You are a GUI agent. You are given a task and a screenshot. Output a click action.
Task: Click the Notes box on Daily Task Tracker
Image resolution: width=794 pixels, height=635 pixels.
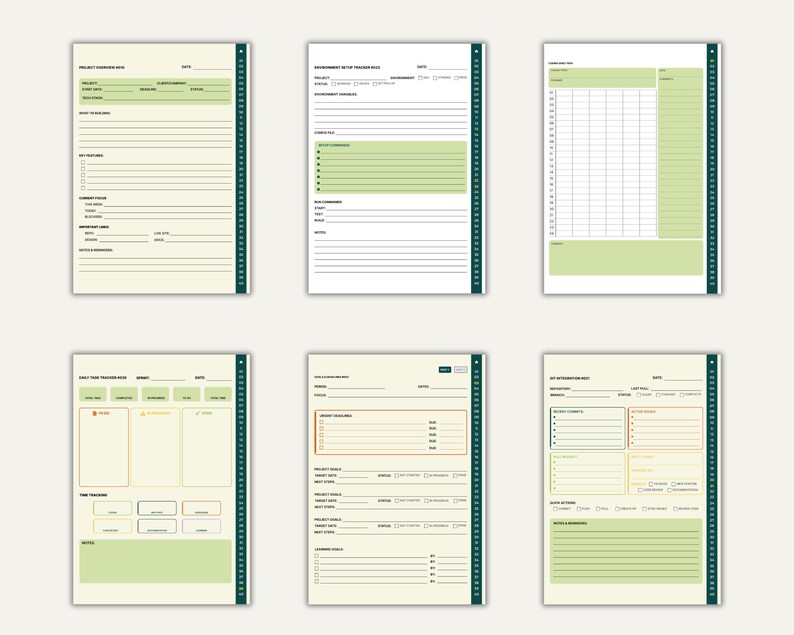click(155, 561)
